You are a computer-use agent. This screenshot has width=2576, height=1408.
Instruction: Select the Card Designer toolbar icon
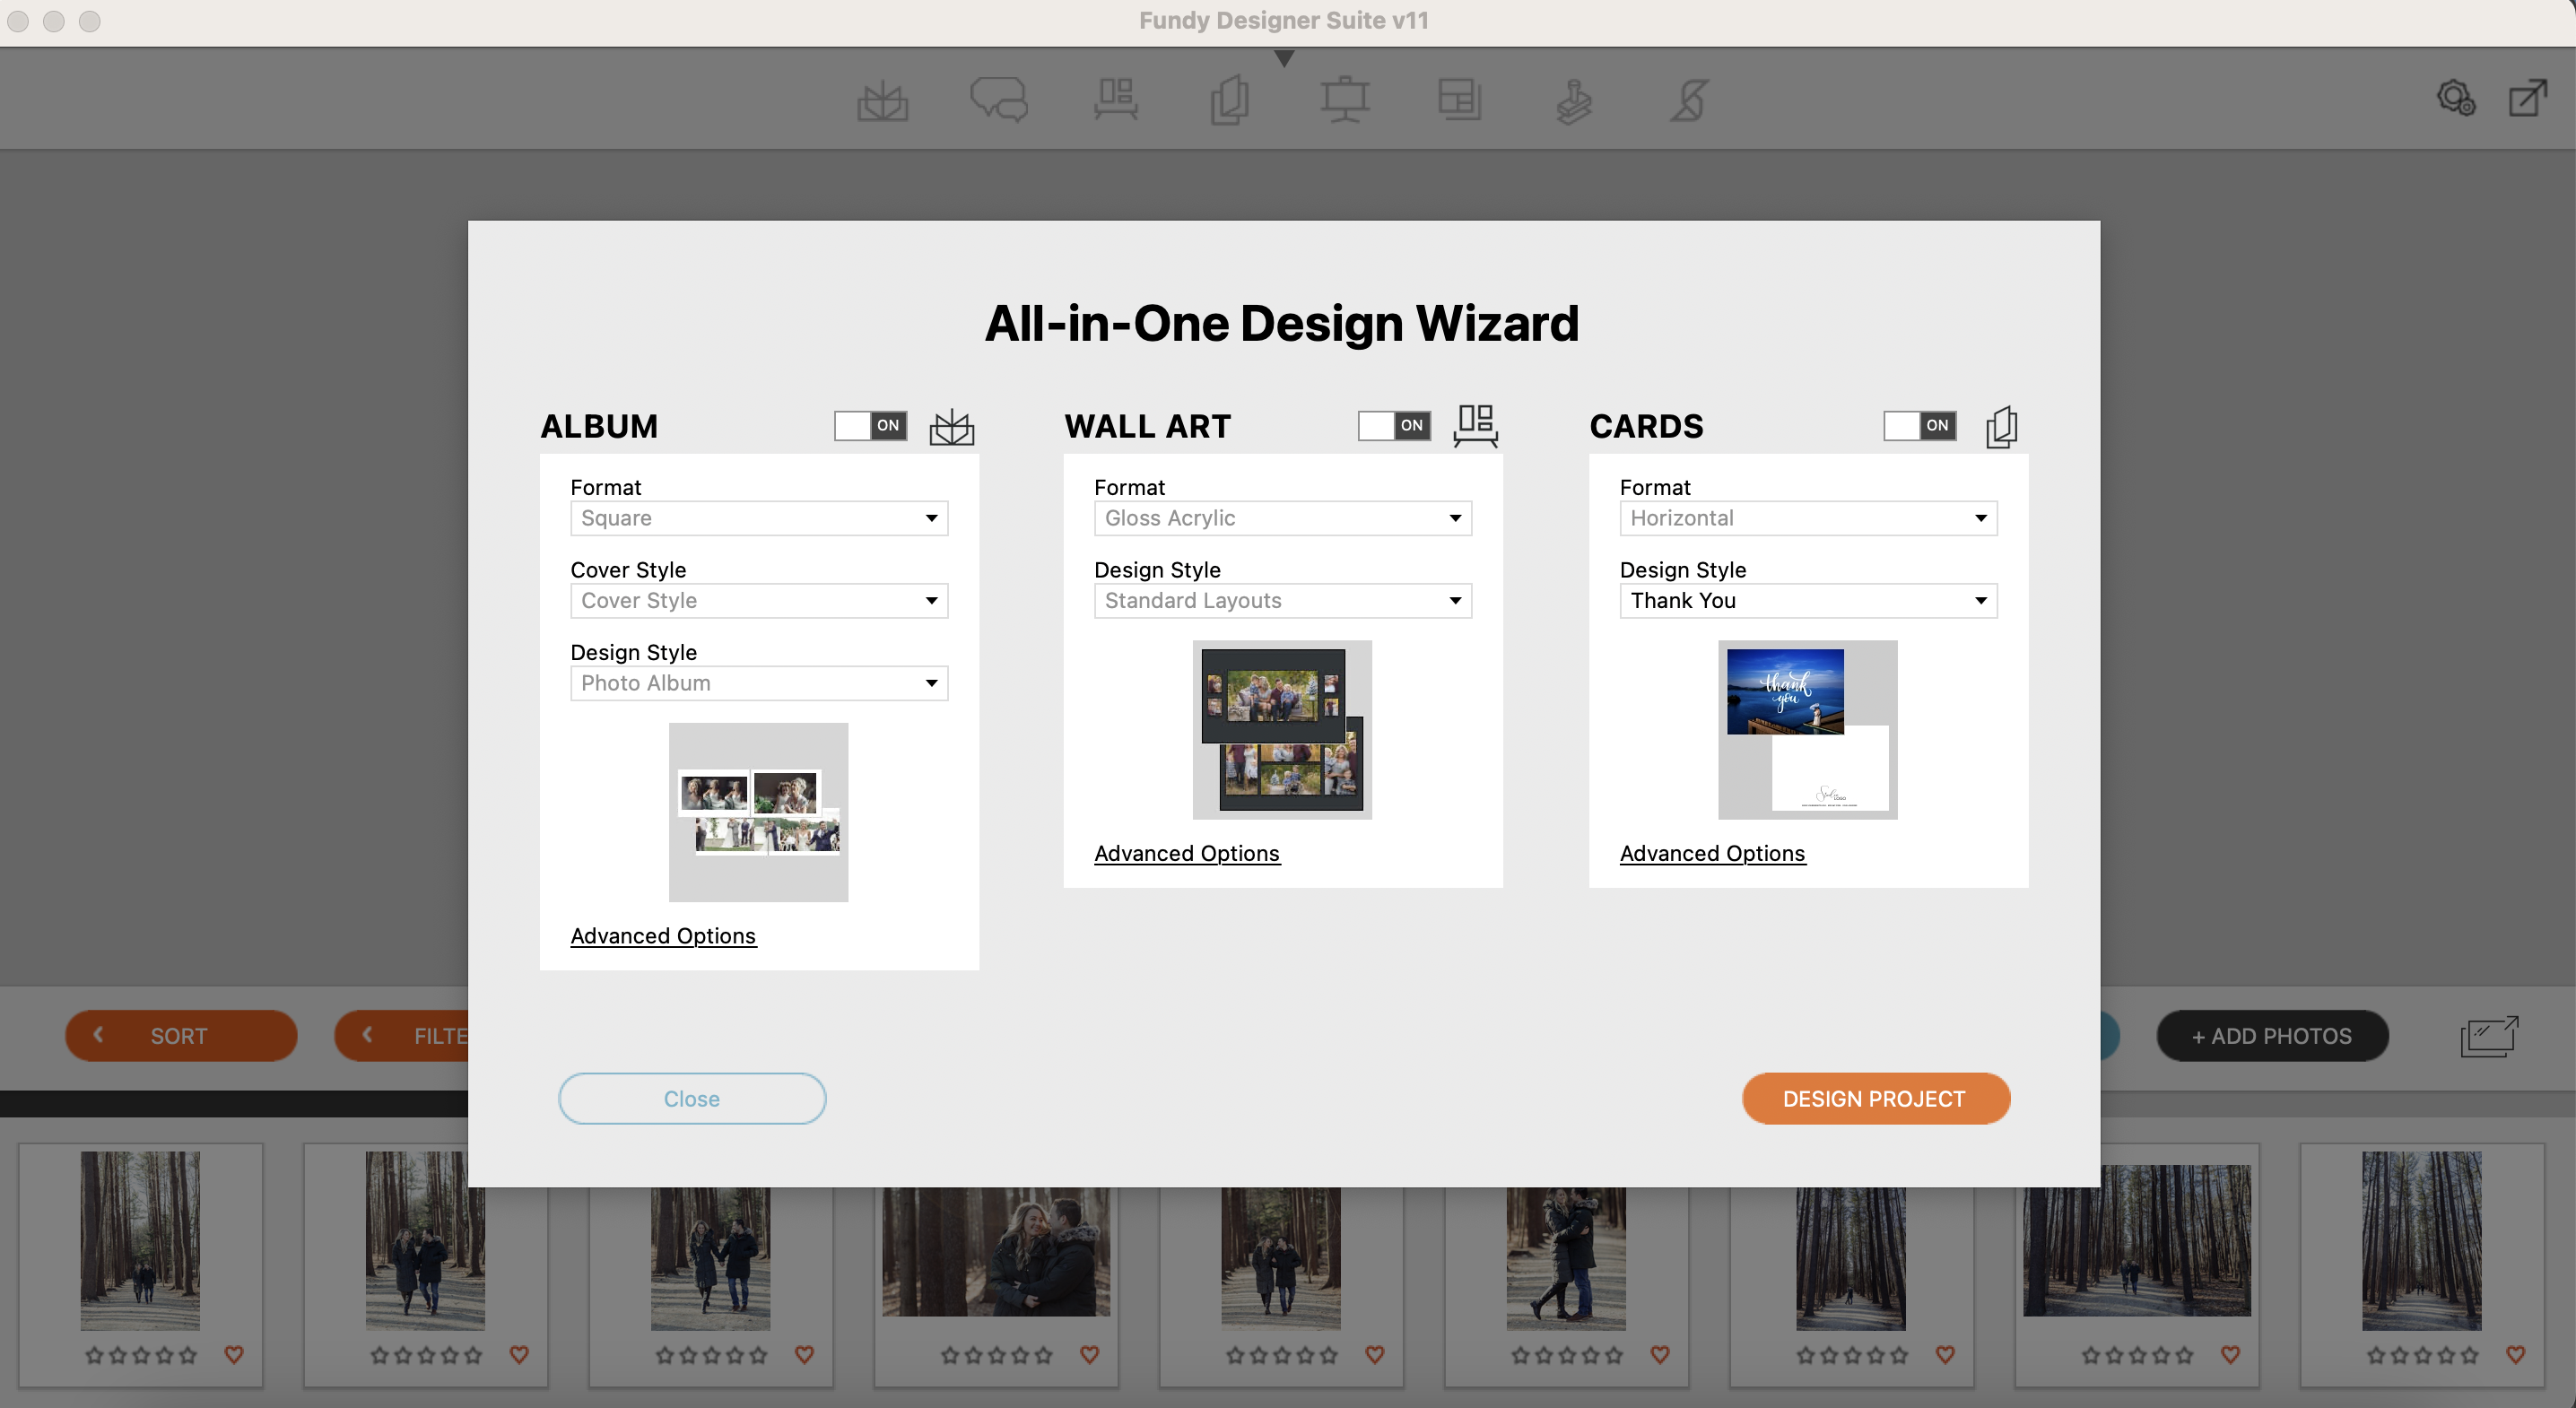click(1229, 100)
